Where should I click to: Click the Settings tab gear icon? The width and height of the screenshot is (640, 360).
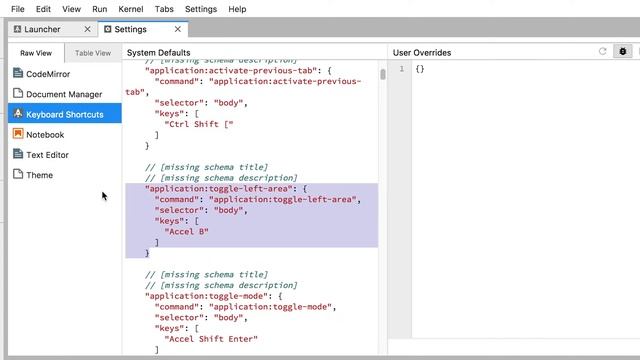pos(108,29)
